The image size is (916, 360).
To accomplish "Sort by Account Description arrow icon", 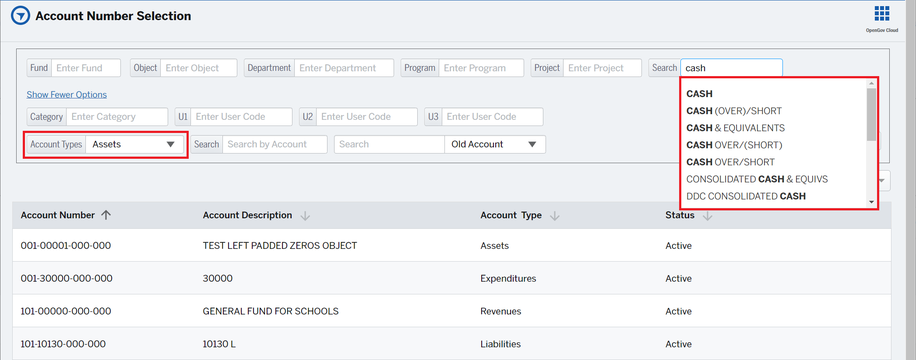I will [x=305, y=216].
